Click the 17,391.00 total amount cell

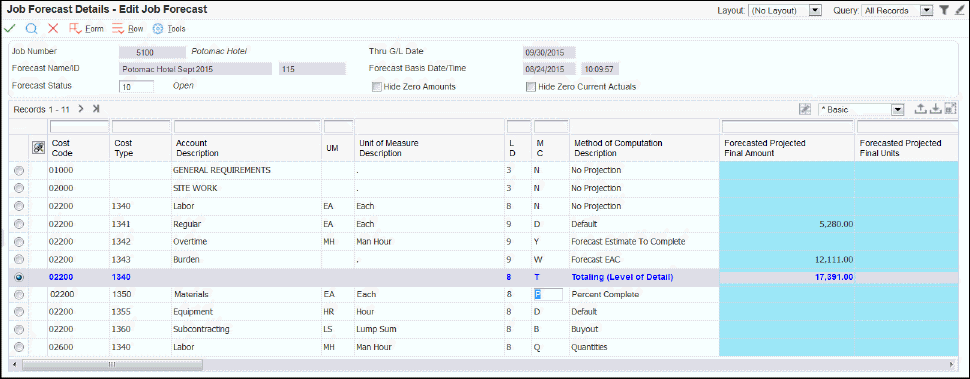[787, 278]
